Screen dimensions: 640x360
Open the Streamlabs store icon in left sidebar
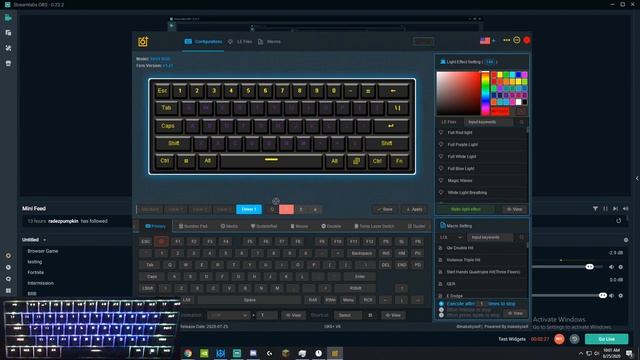click(x=8, y=64)
